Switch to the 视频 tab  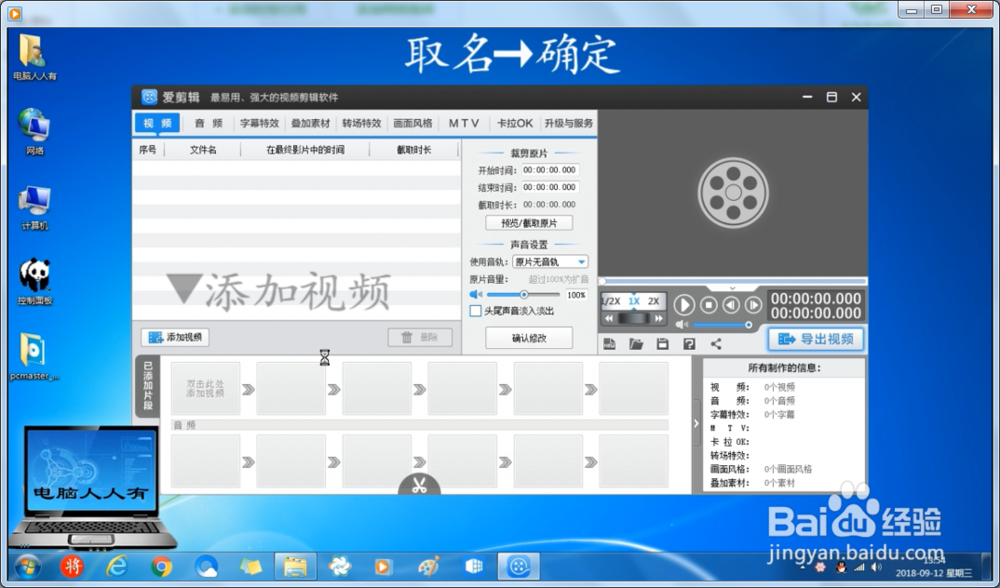click(157, 123)
